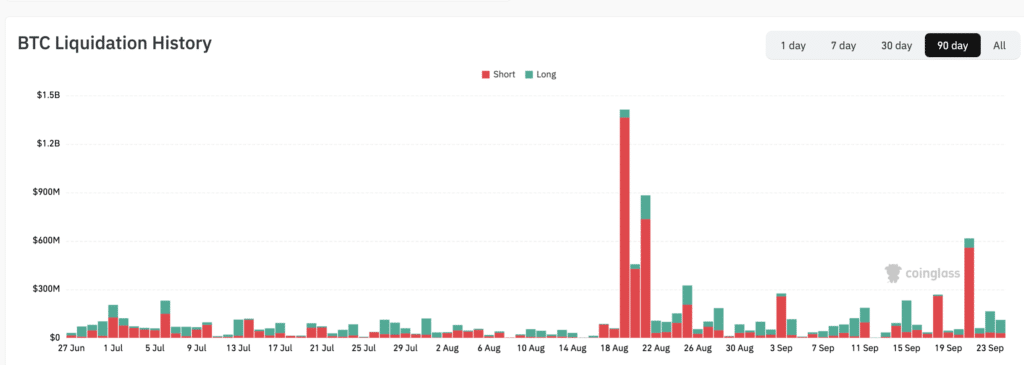Click the coinglass watermark logo
The height and width of the screenshot is (365, 1024).
tap(922, 274)
